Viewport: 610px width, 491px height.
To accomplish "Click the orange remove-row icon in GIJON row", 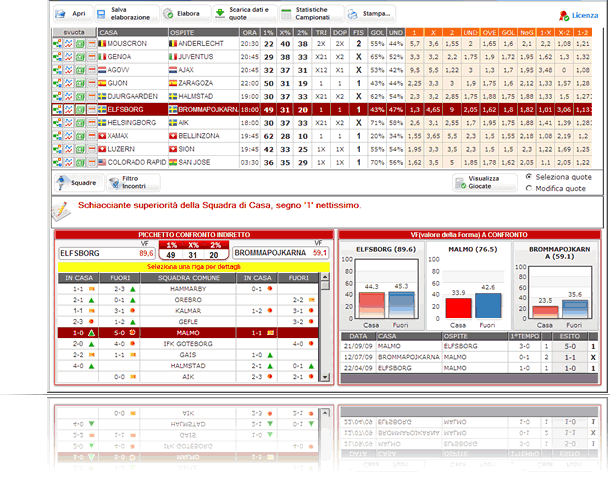I will pyautogui.click(x=91, y=83).
